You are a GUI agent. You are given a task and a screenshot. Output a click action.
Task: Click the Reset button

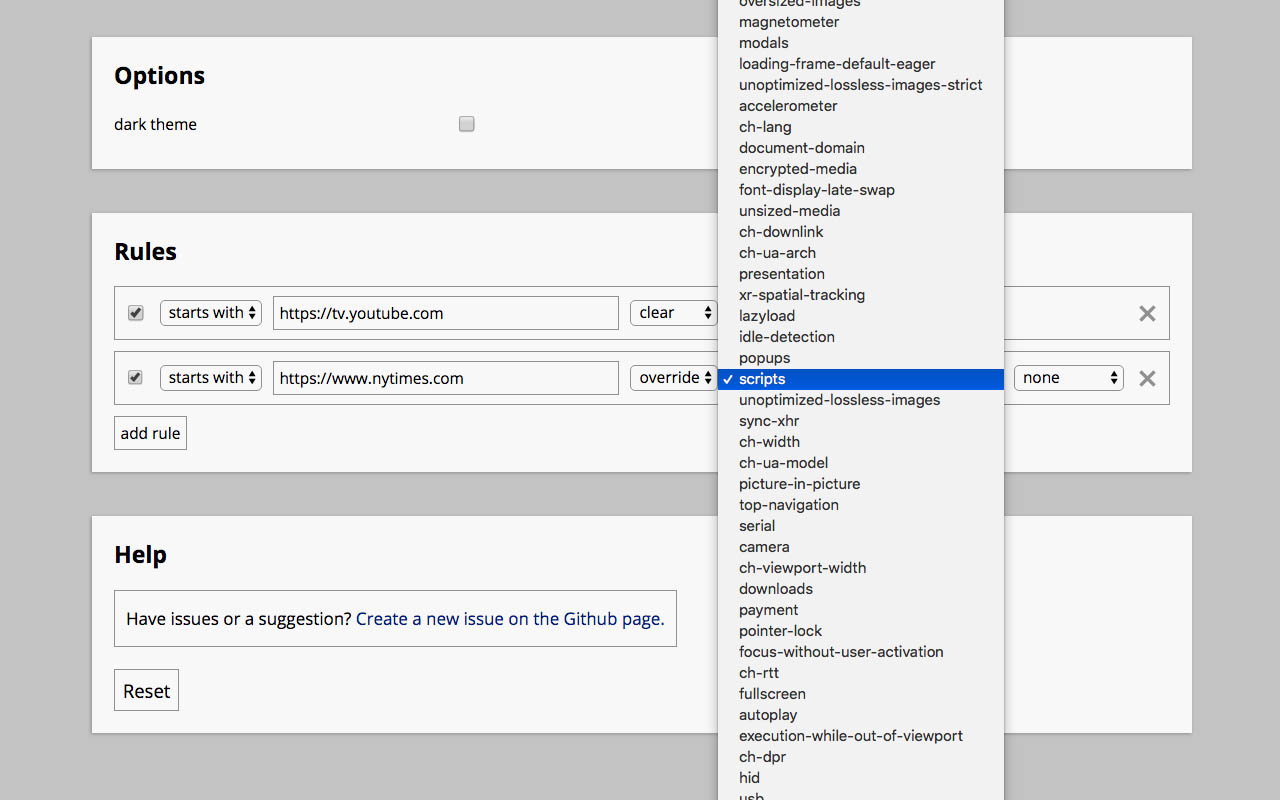[x=146, y=690]
